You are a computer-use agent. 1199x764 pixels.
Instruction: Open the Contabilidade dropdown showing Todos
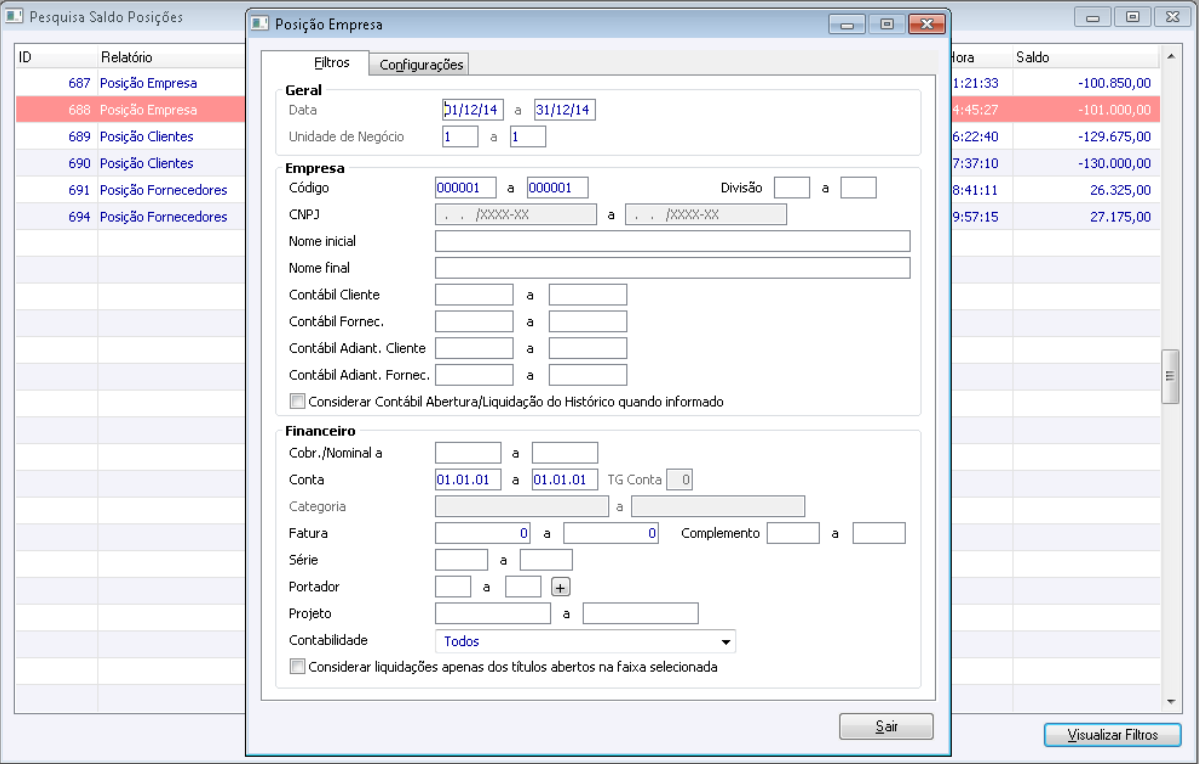pos(585,641)
